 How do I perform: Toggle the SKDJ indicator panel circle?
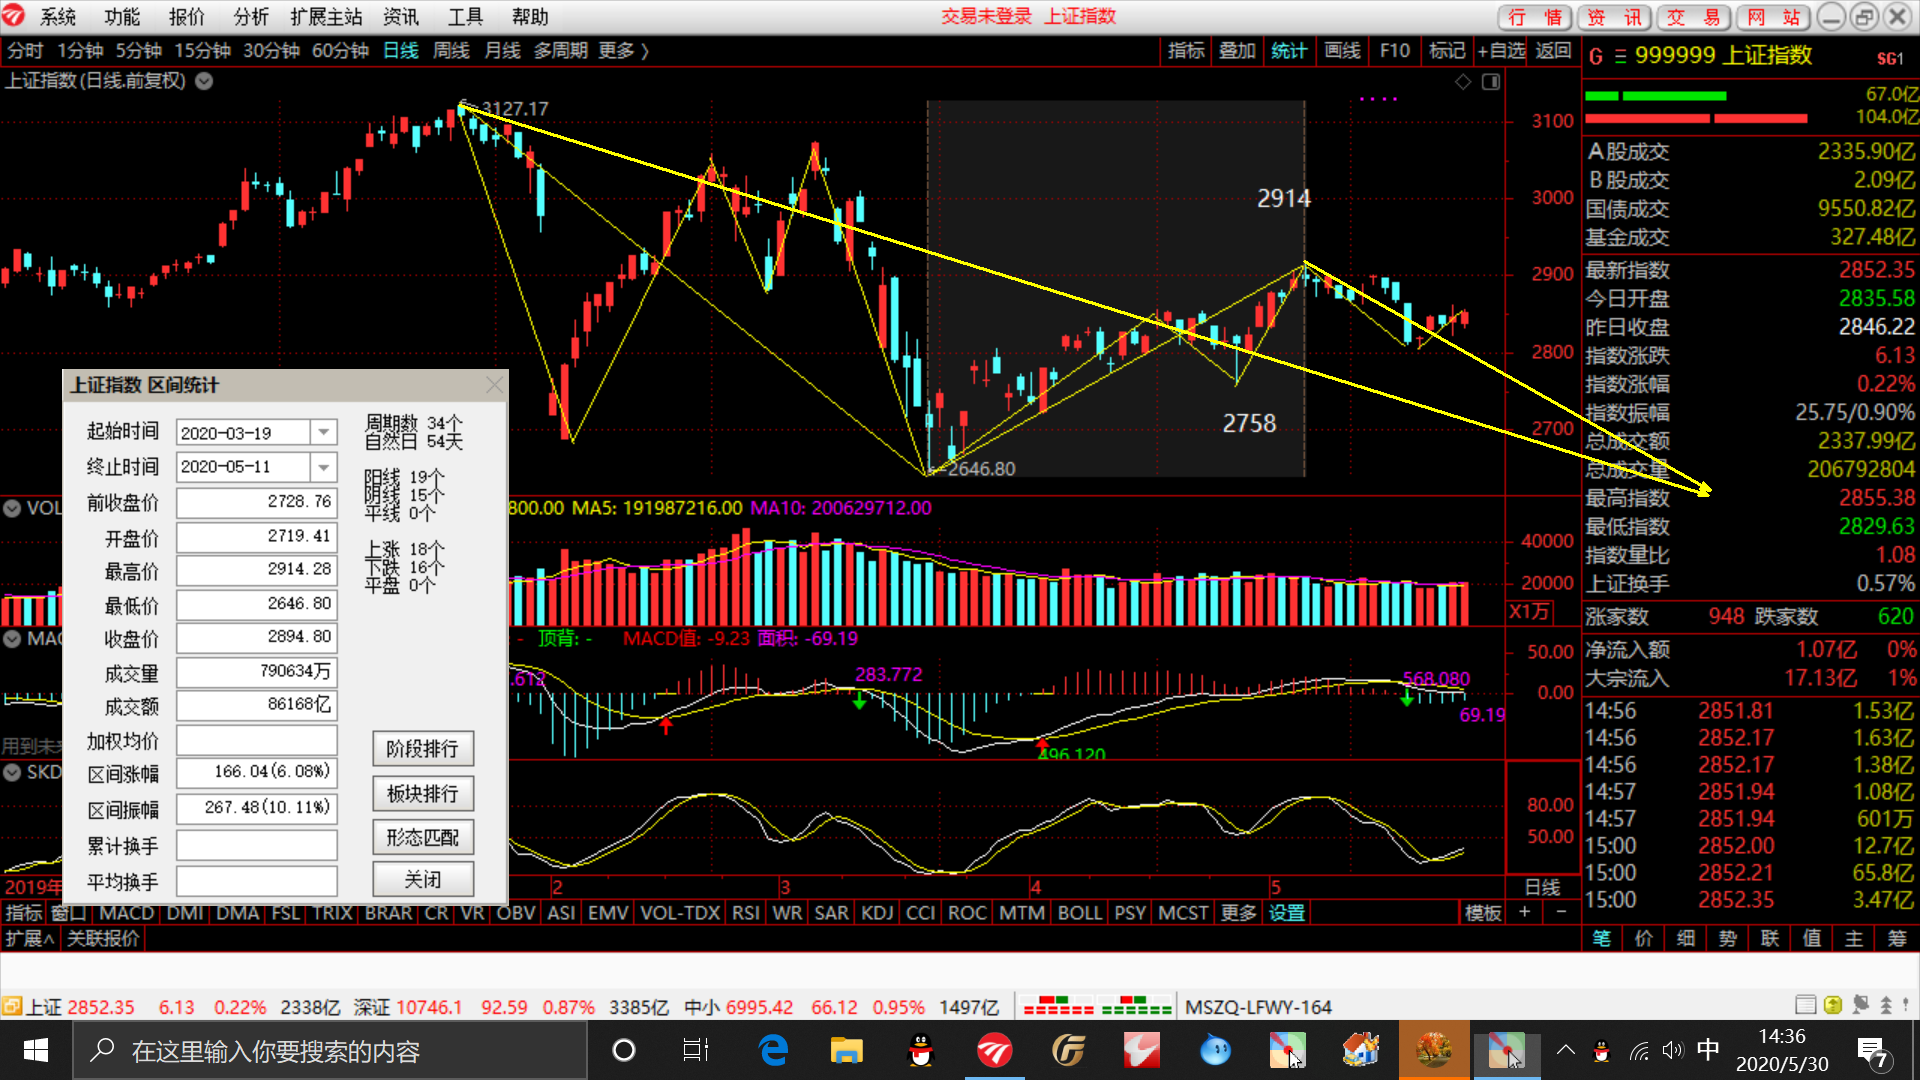pos(12,772)
